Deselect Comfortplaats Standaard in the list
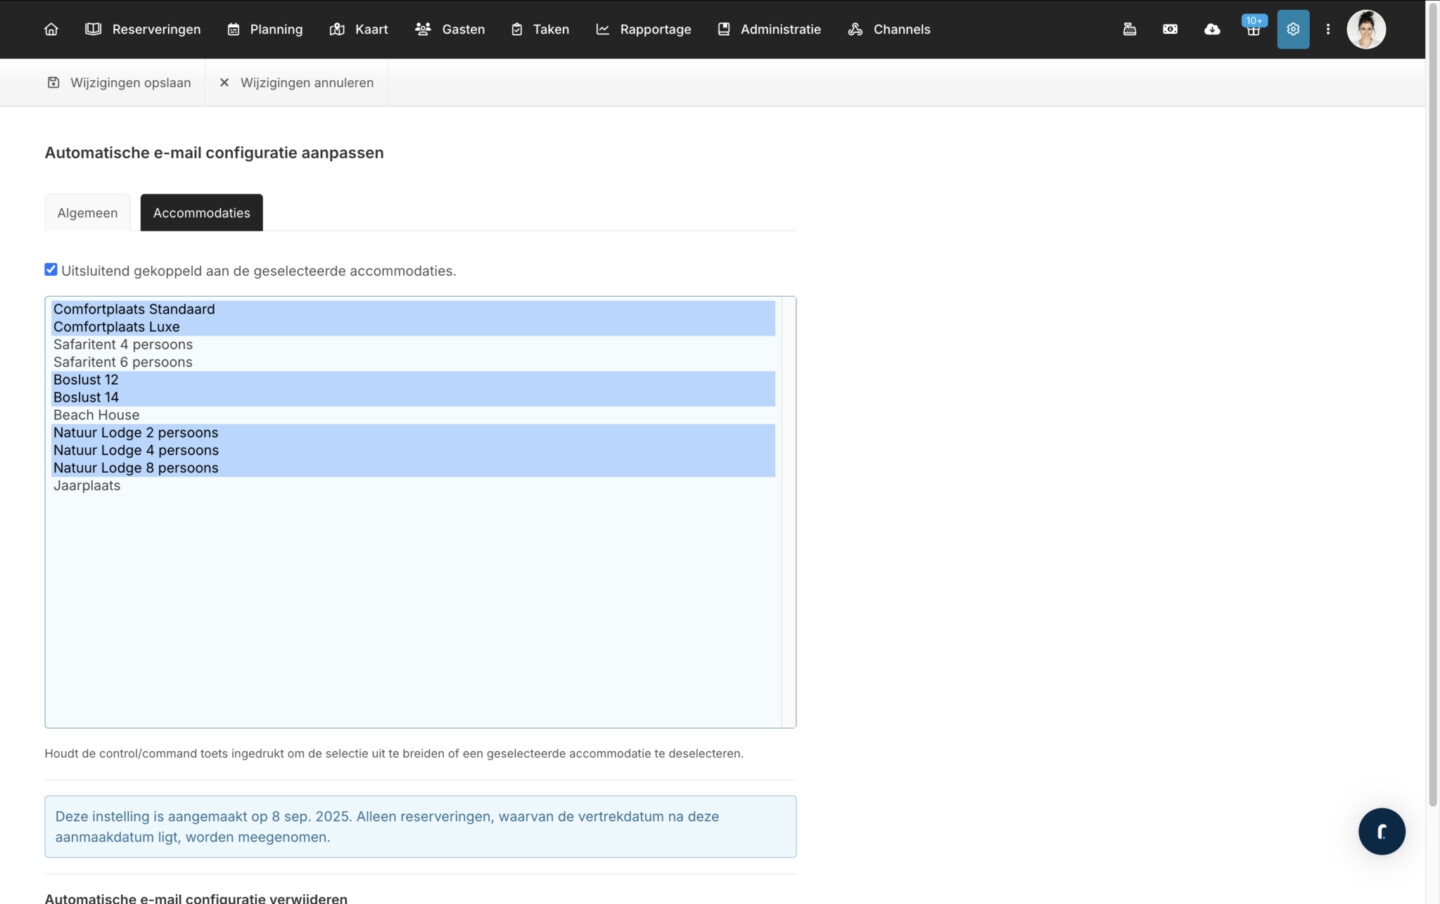Image resolution: width=1440 pixels, height=904 pixels. (134, 309)
